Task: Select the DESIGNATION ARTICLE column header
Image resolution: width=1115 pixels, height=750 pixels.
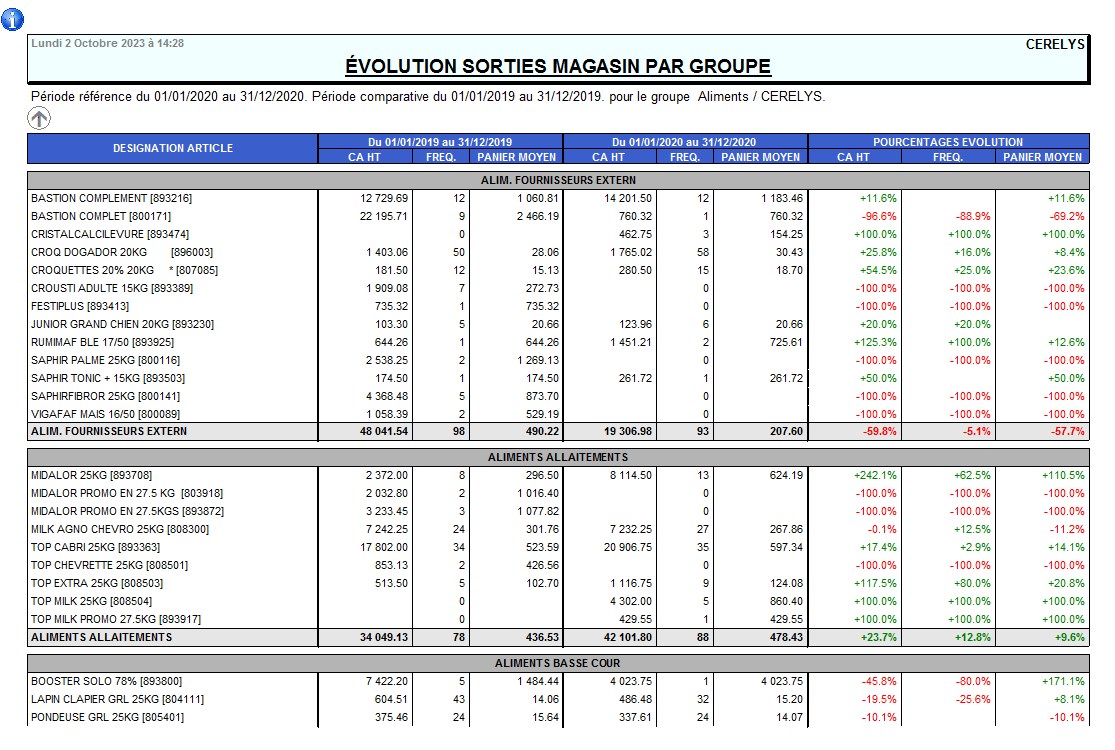Action: click(173, 149)
